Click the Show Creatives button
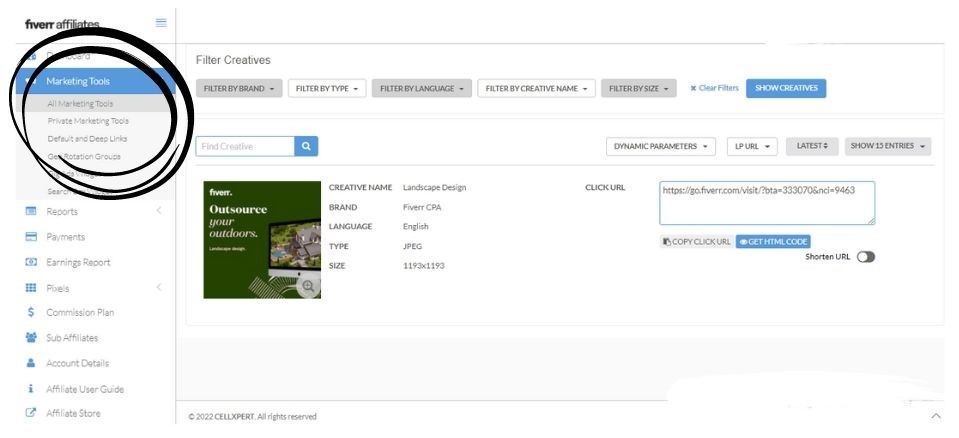The height and width of the screenshot is (438, 959). [x=786, y=88]
